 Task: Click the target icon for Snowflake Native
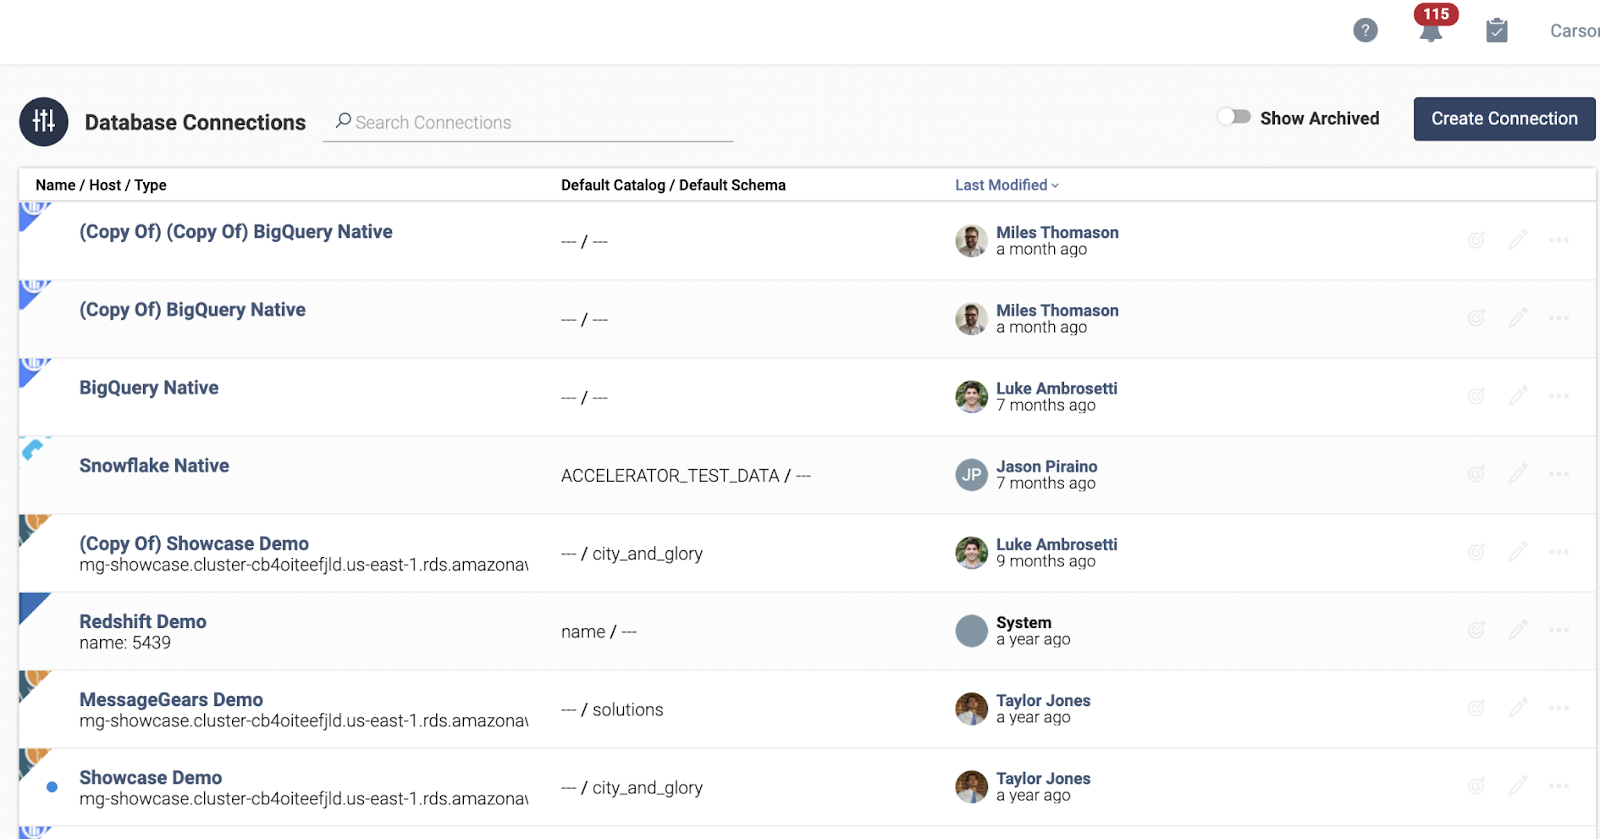pyautogui.click(x=1476, y=474)
